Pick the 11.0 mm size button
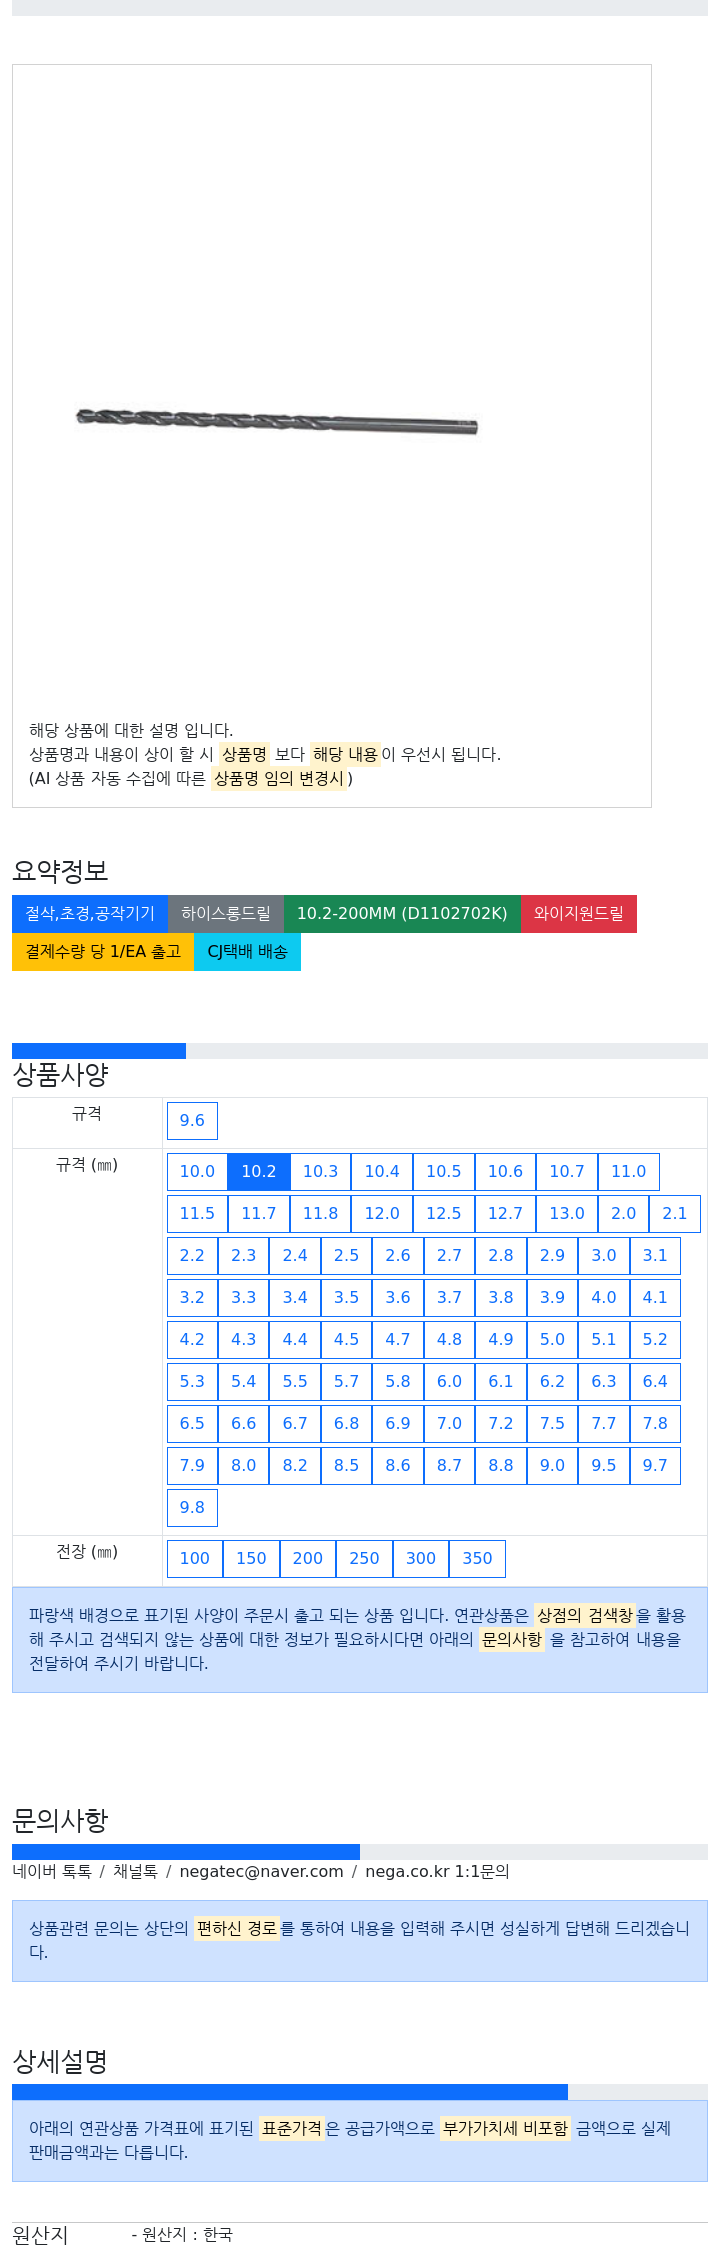The height and width of the screenshot is (2255, 720). tap(628, 1171)
